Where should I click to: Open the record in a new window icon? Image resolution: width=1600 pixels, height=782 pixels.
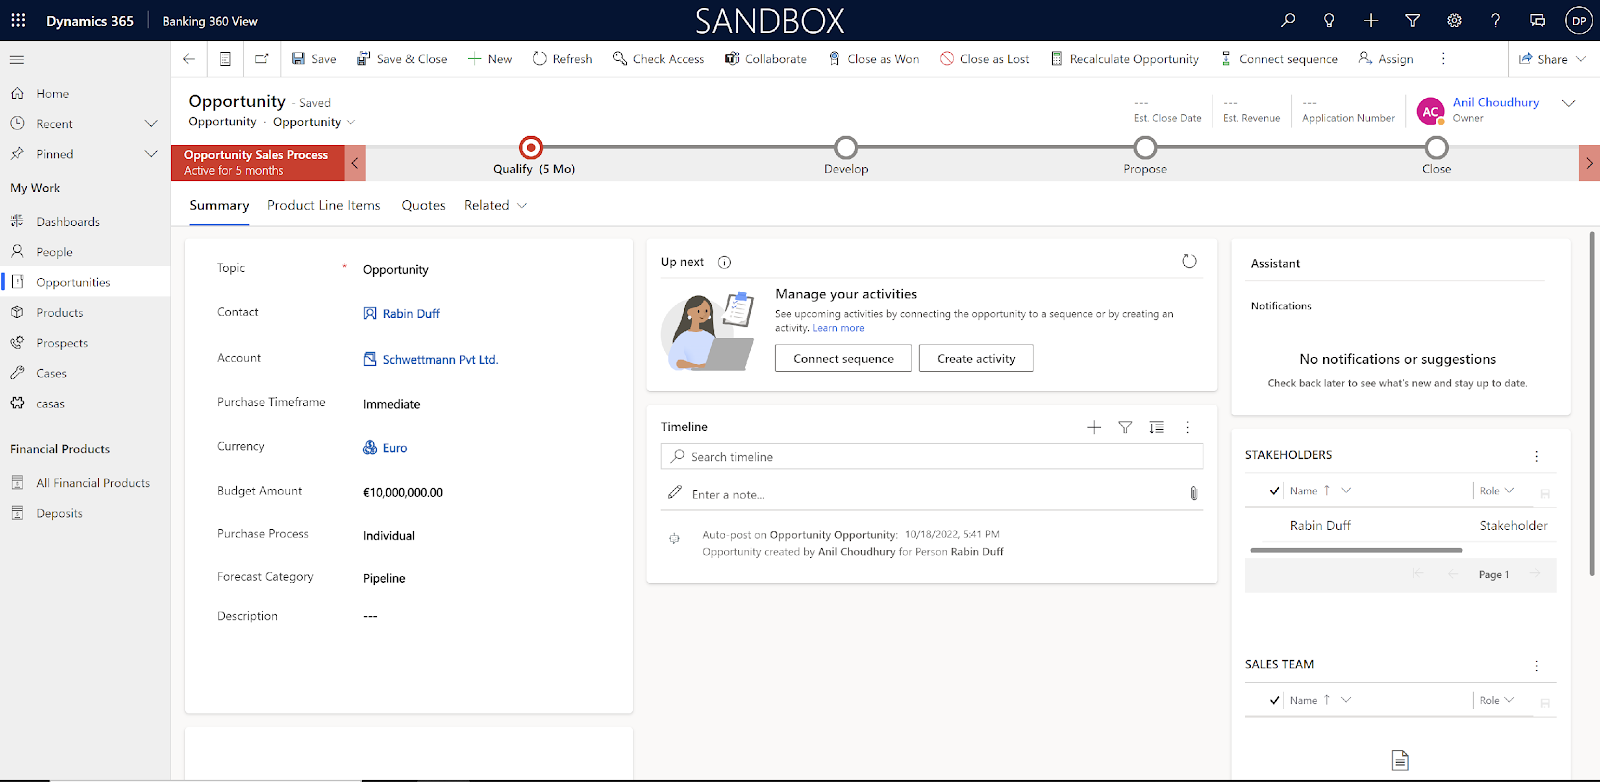click(261, 59)
